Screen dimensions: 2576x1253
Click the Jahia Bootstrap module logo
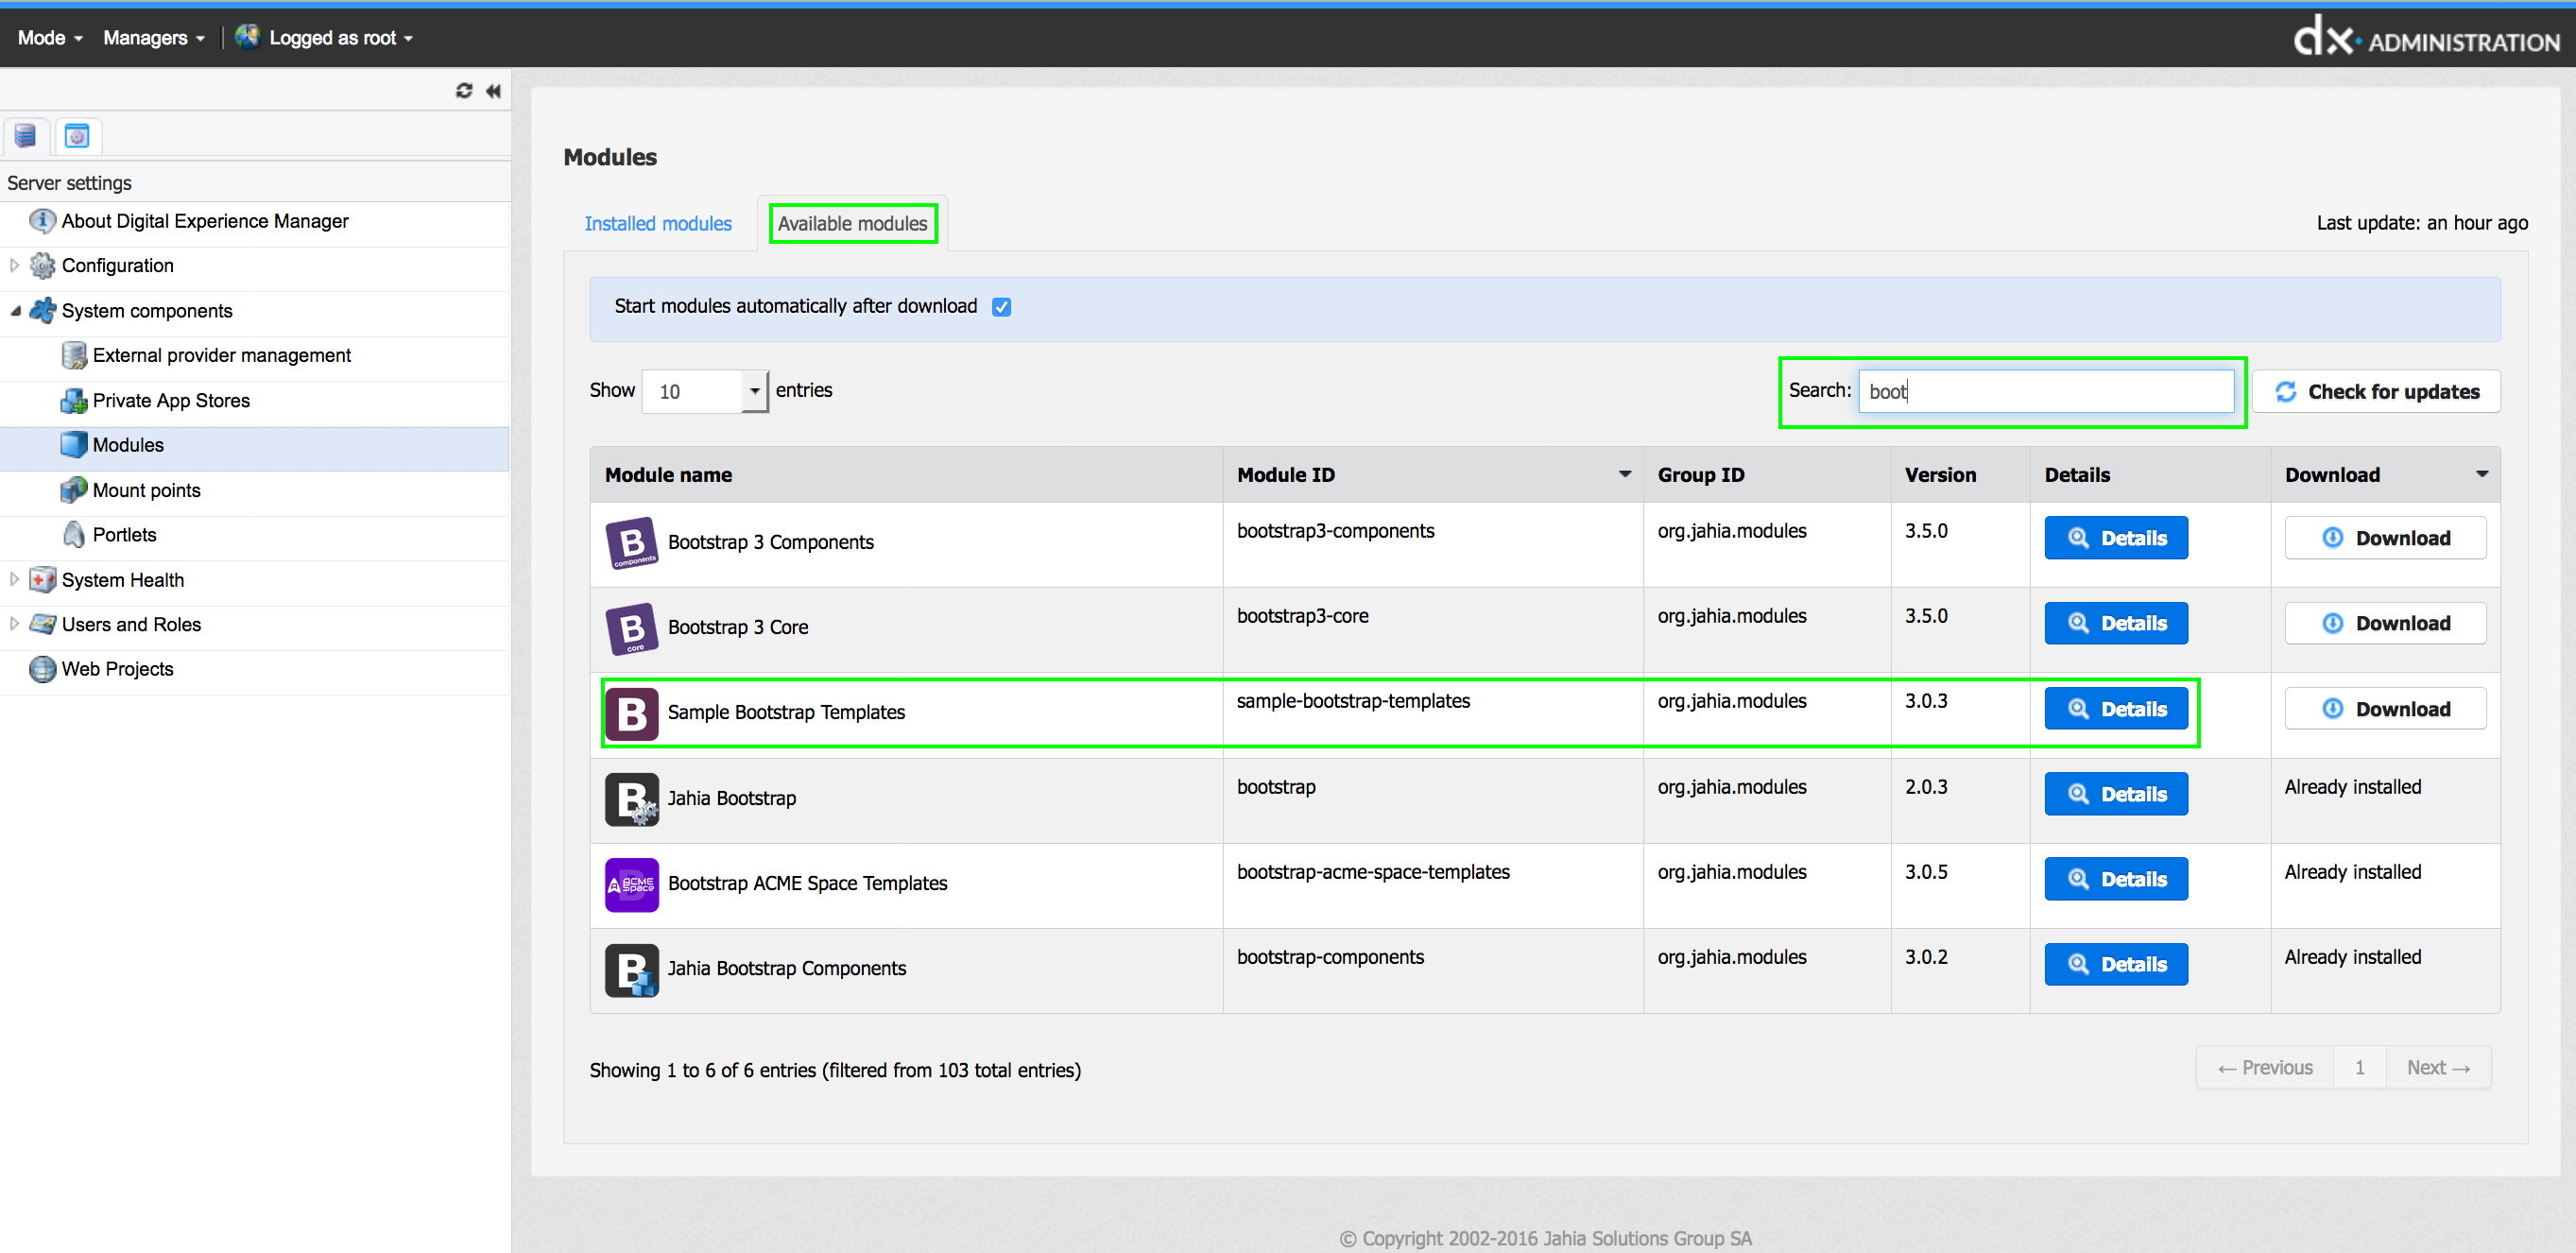pyautogui.click(x=632, y=799)
